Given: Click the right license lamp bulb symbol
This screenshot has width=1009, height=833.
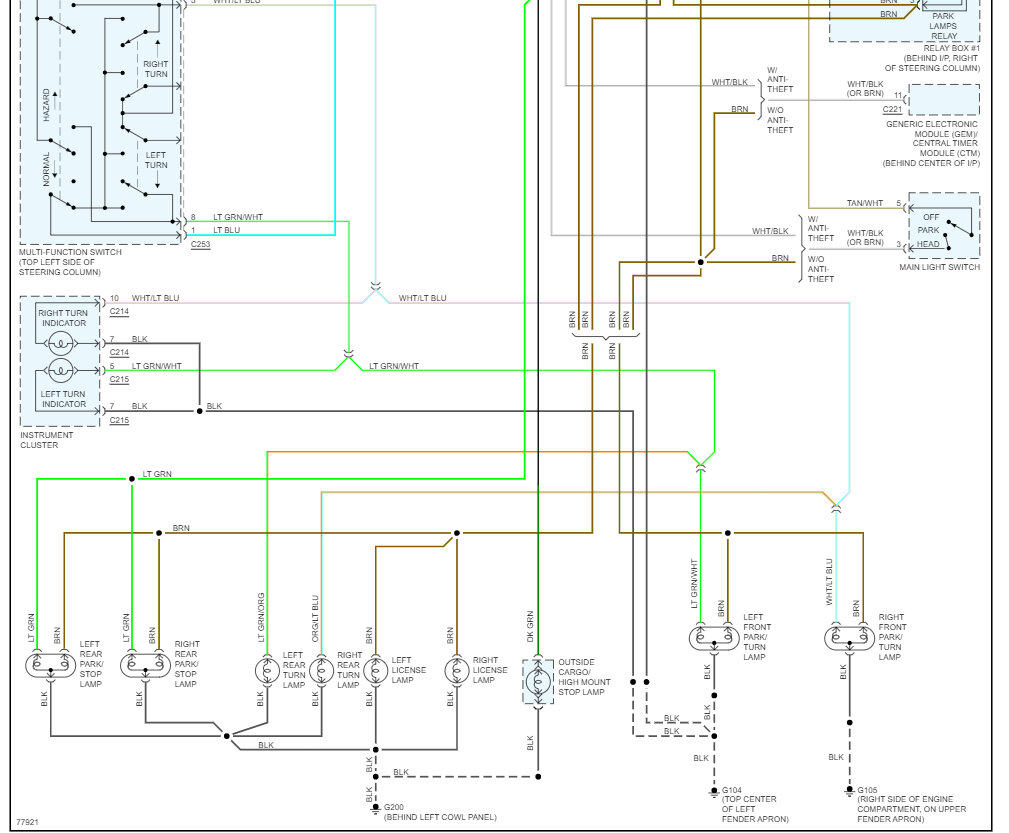Looking at the screenshot, I should (457, 671).
